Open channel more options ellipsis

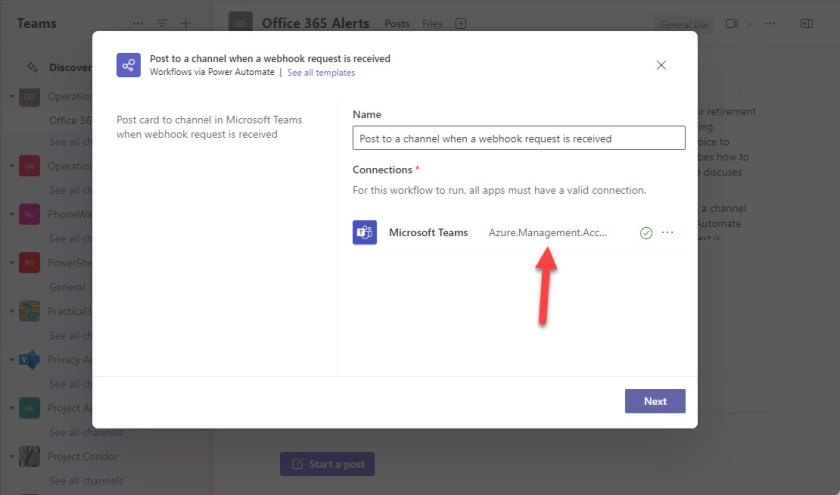770,24
